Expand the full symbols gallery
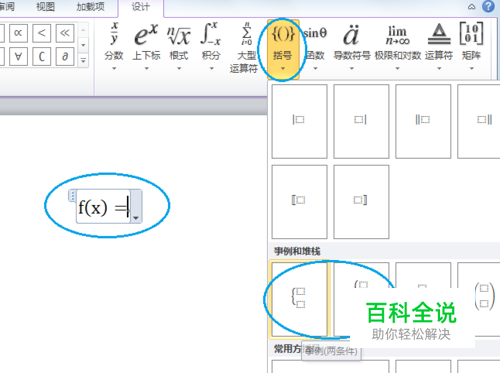This screenshot has height=373, width=500. 83,61
